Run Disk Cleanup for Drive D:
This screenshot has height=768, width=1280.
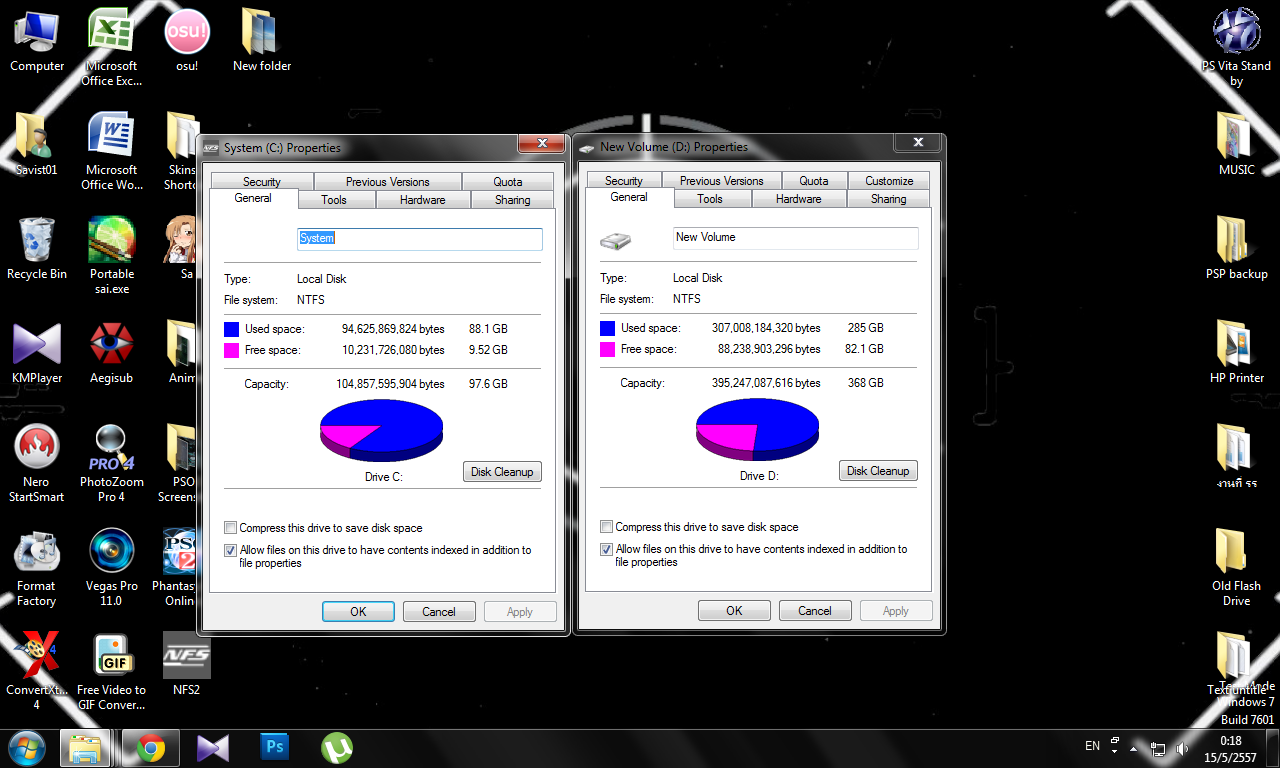(x=878, y=471)
